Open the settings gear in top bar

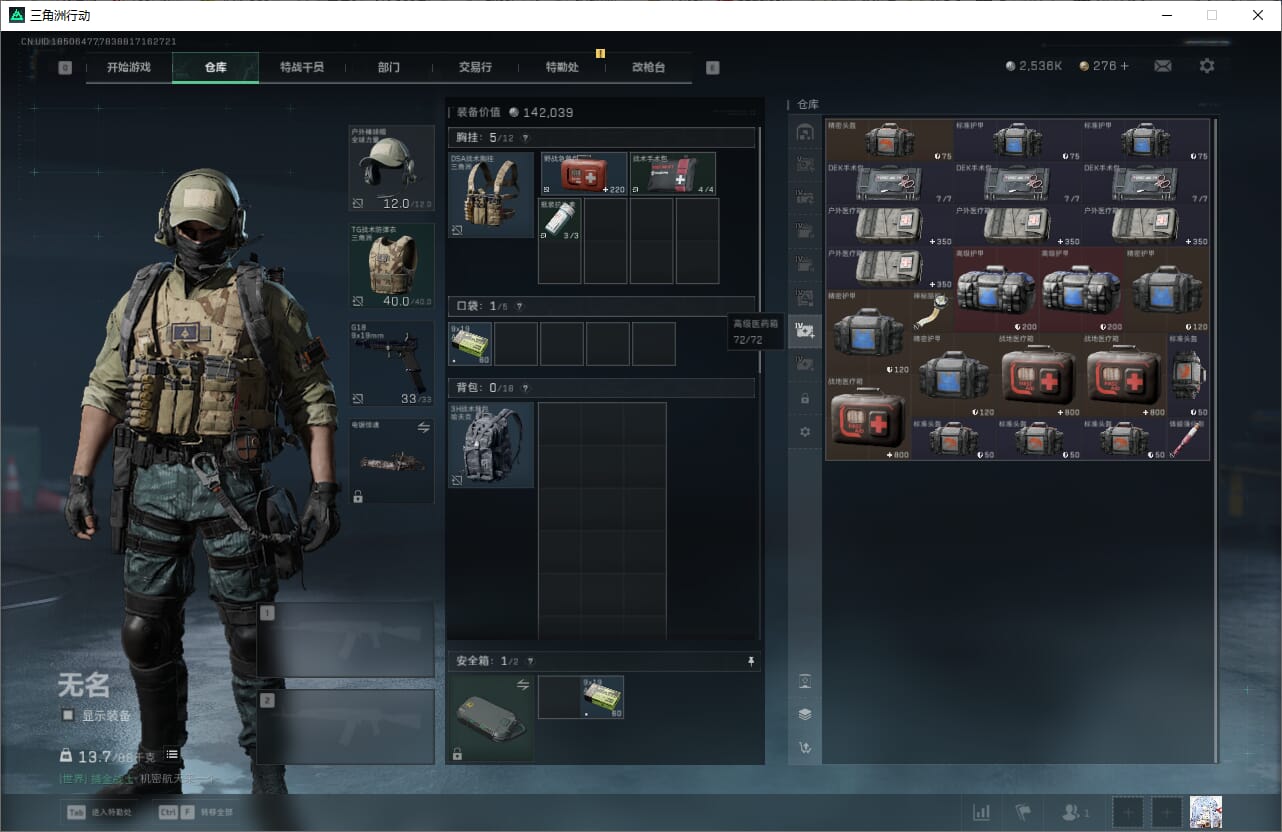(x=1207, y=66)
